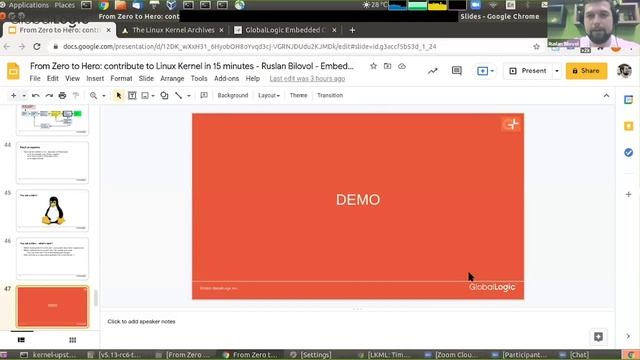Open the File menu

35,78
